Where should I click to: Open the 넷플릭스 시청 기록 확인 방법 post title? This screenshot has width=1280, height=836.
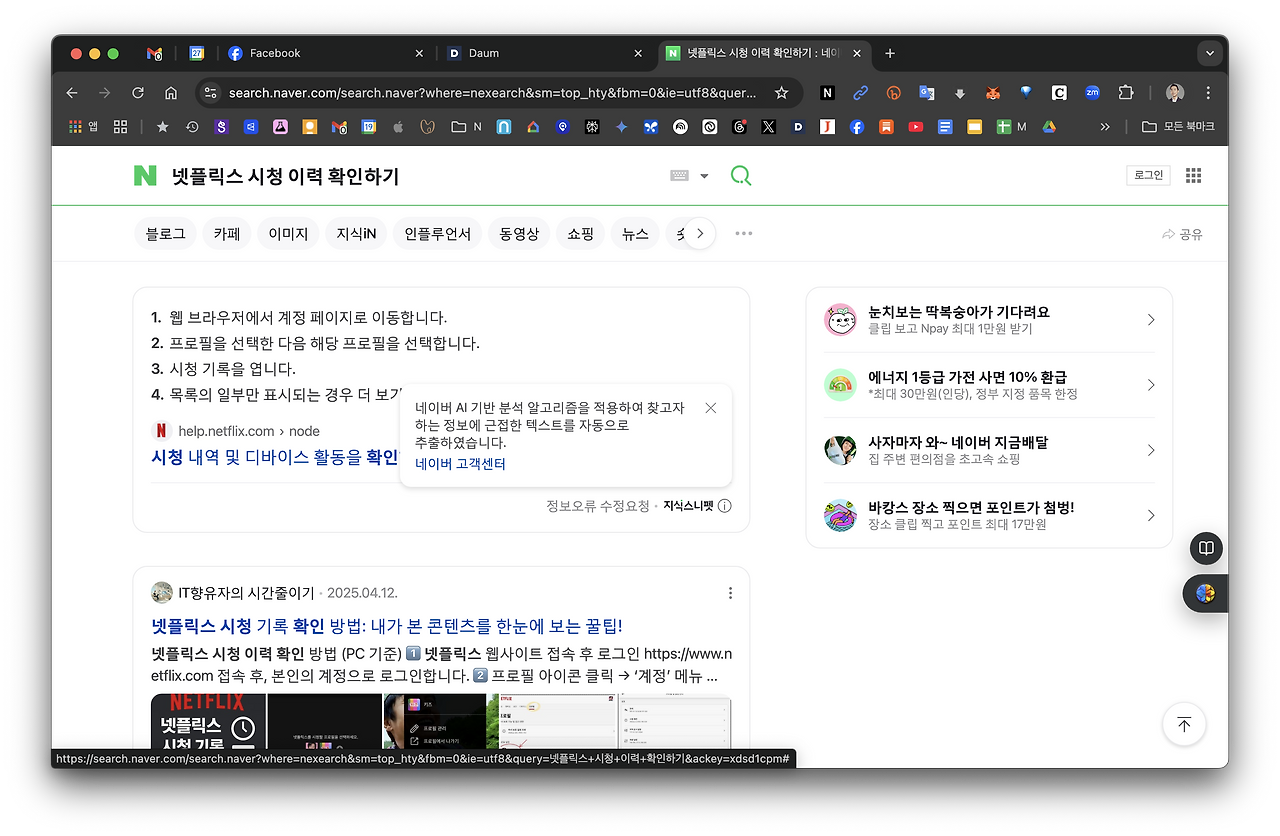point(386,626)
